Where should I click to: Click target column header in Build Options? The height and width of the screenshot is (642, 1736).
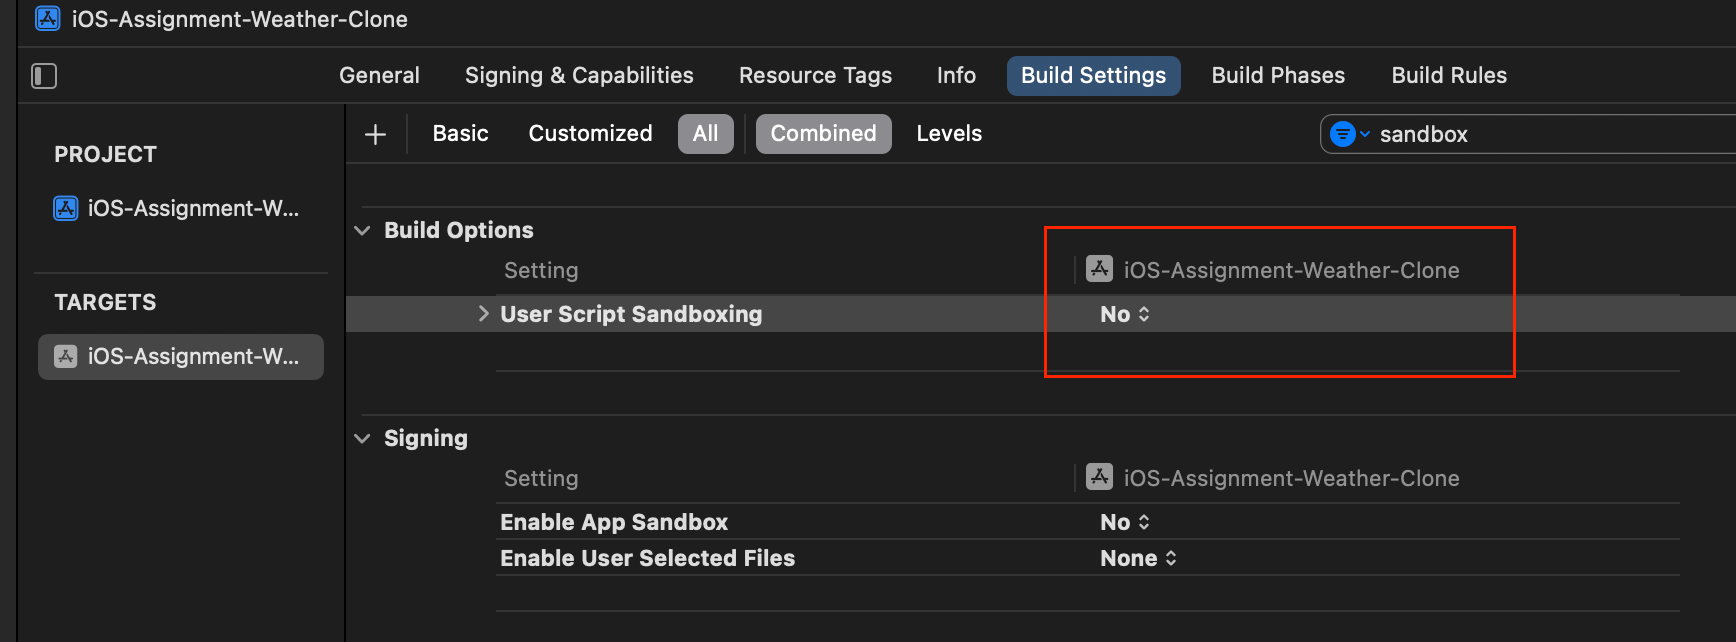1272,270
